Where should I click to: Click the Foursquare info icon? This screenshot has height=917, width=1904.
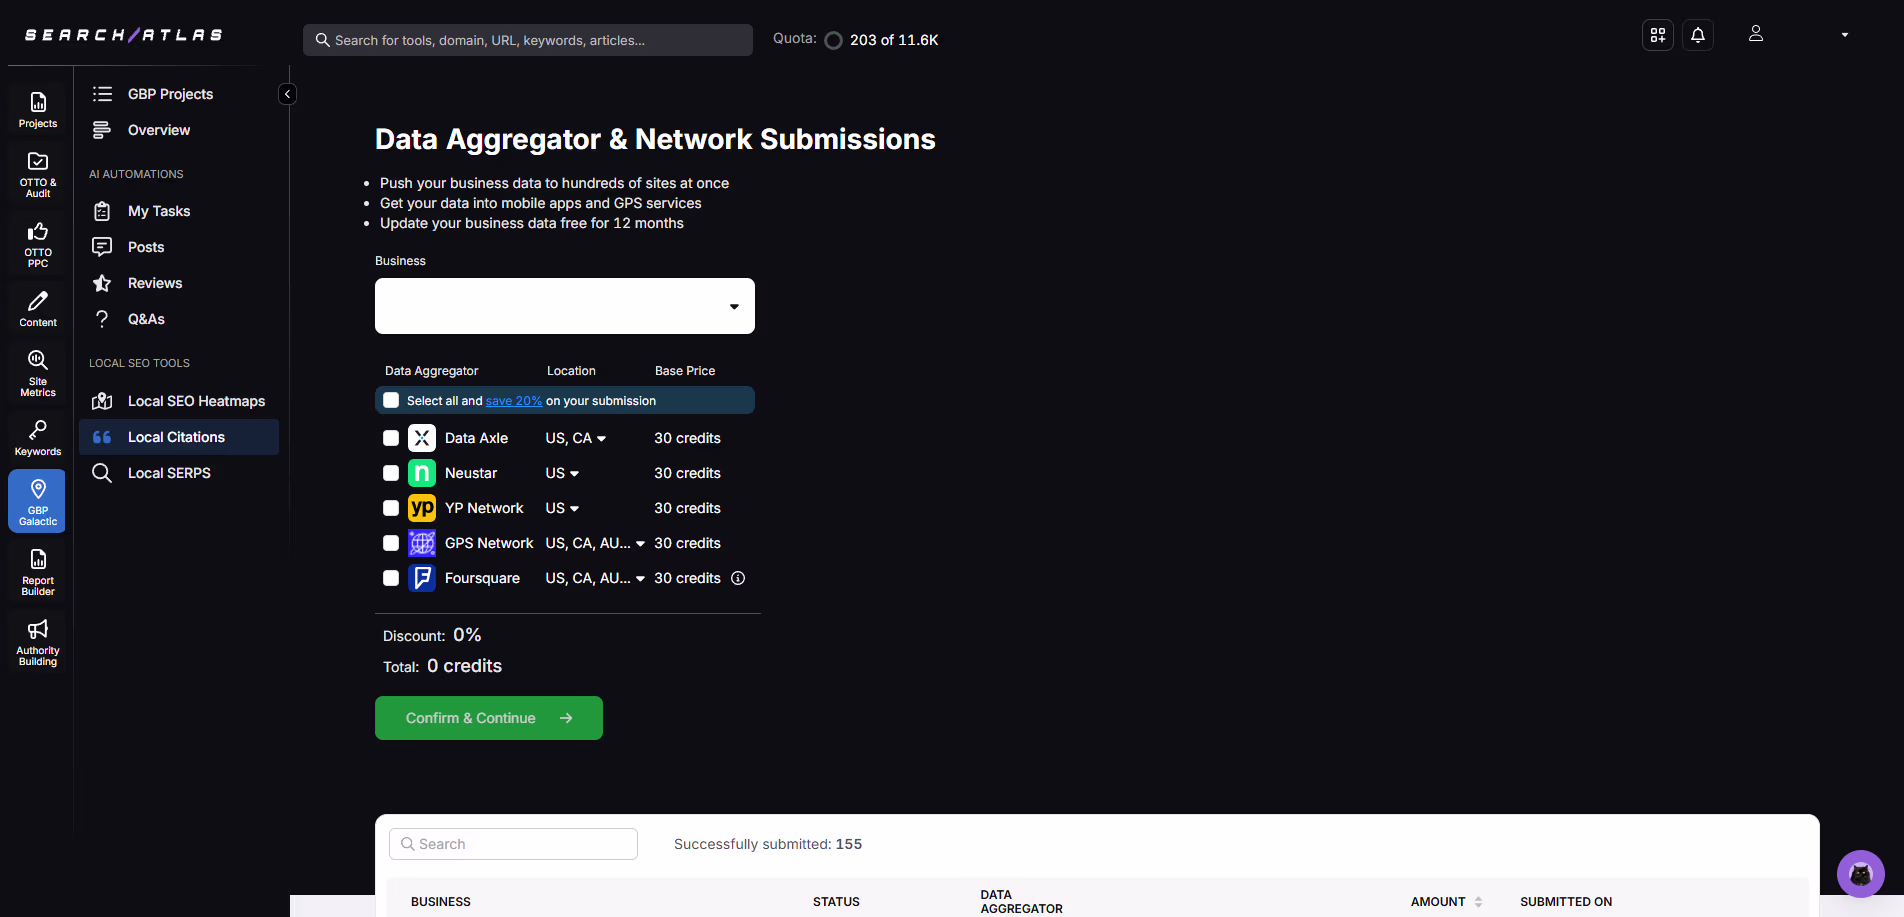tap(738, 578)
